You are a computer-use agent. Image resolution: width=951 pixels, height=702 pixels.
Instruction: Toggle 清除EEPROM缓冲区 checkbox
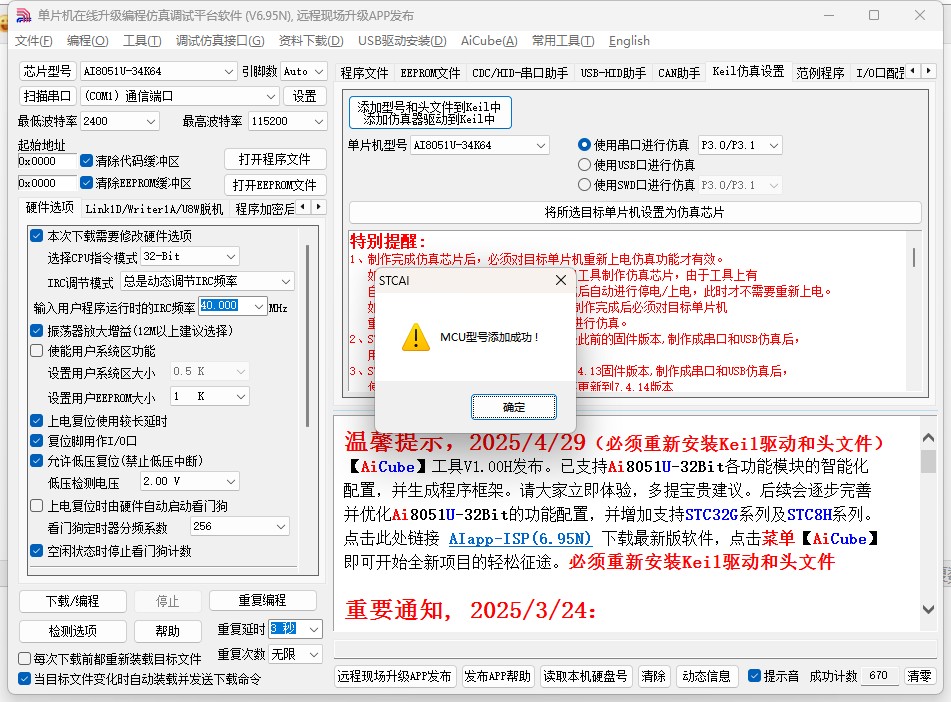point(86,183)
